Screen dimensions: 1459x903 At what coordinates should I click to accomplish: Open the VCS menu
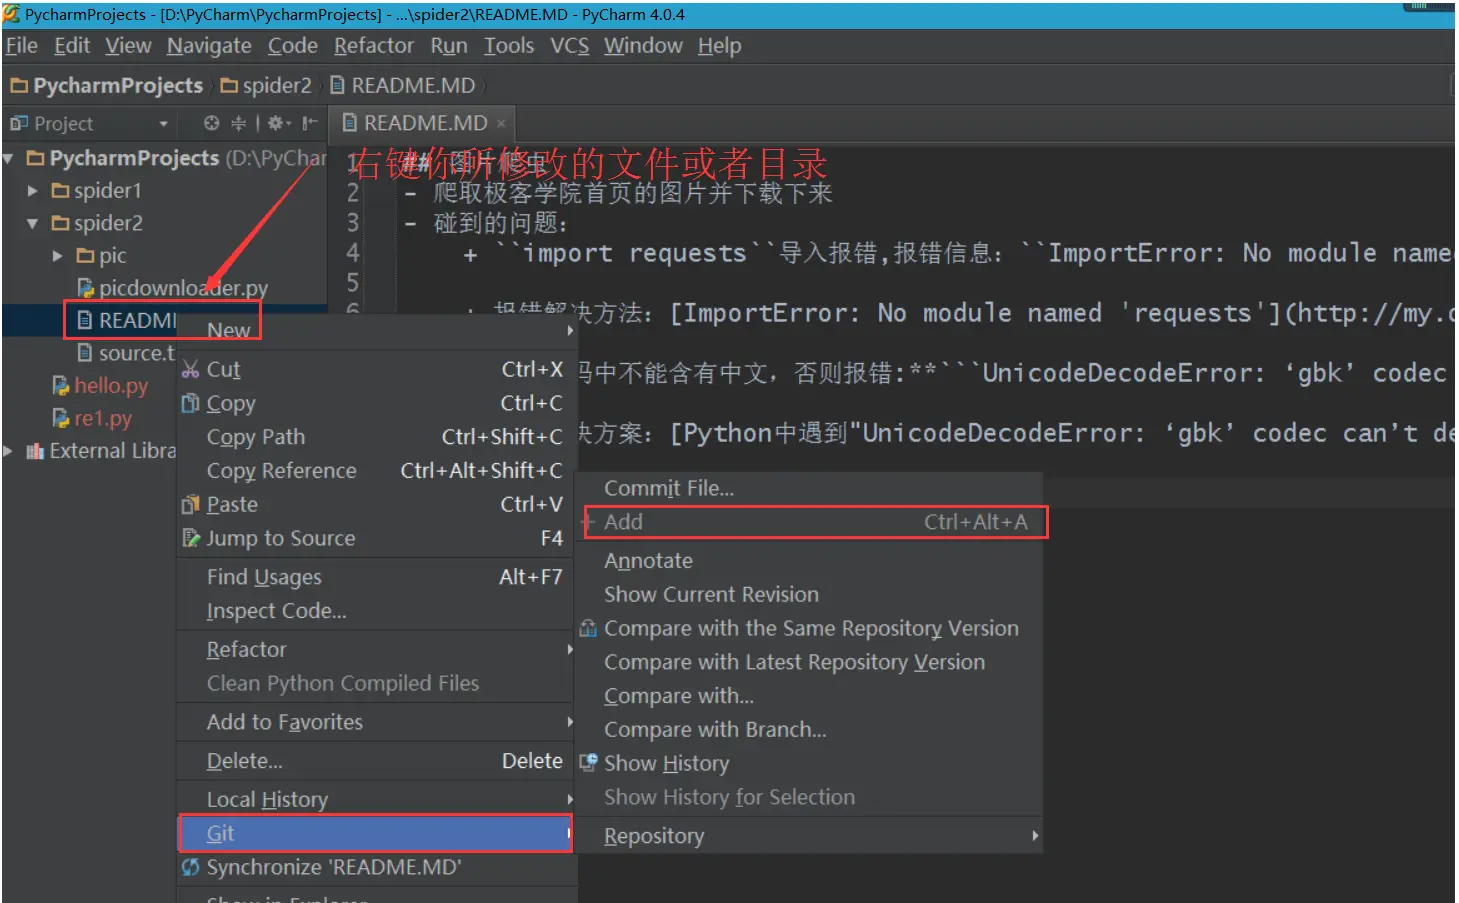[x=570, y=46]
